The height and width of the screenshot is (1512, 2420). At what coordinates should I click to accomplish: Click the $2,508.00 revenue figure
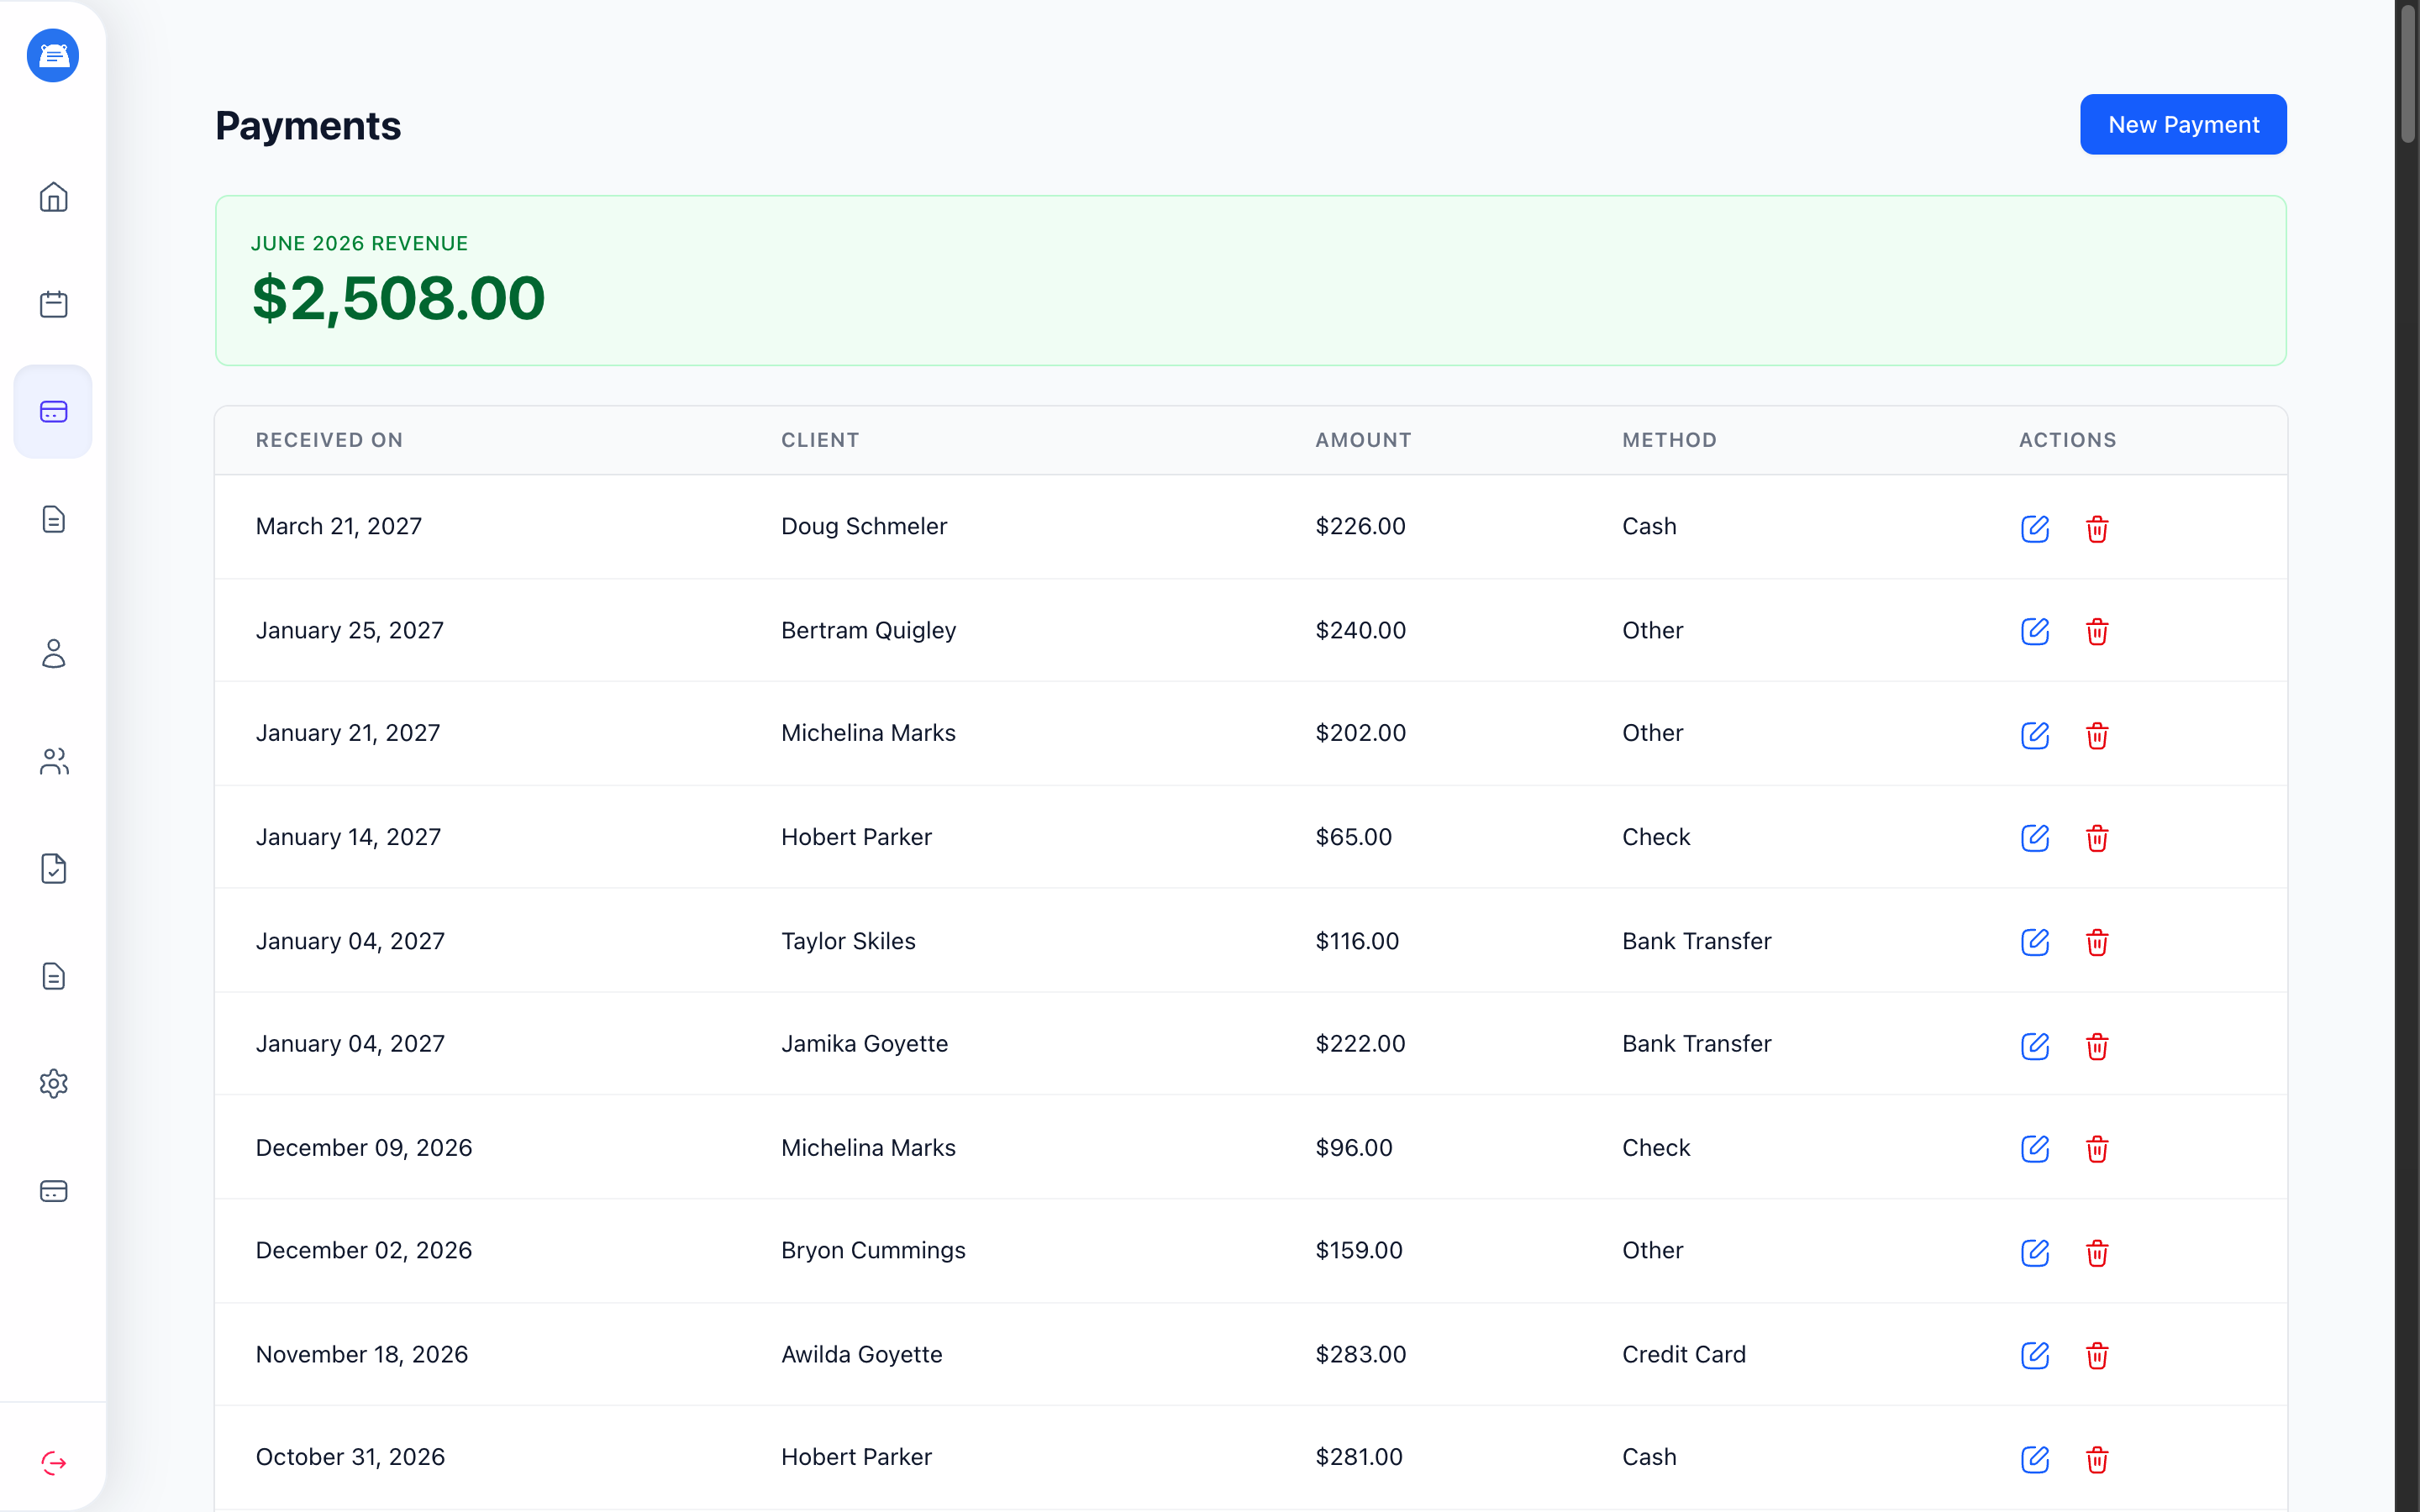point(398,298)
